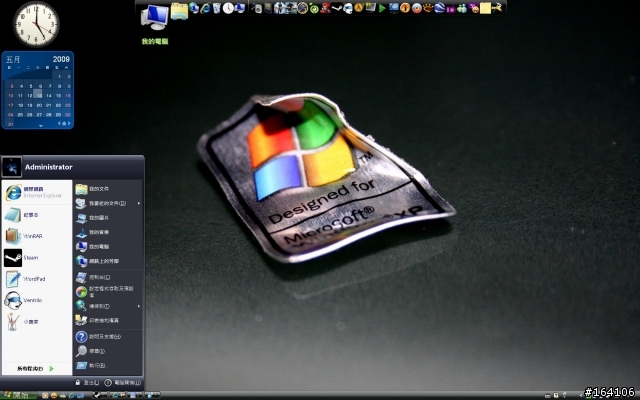
Task: Launch Internet Explorer from the top dock
Action: click(205, 8)
